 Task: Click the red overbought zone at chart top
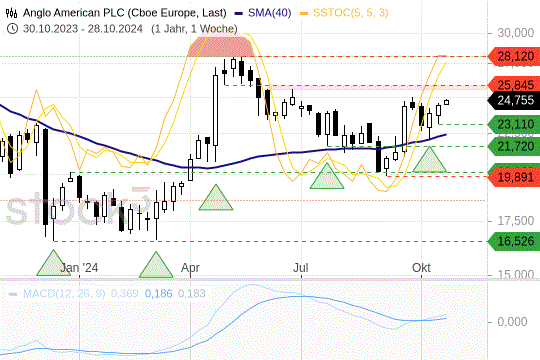221,46
